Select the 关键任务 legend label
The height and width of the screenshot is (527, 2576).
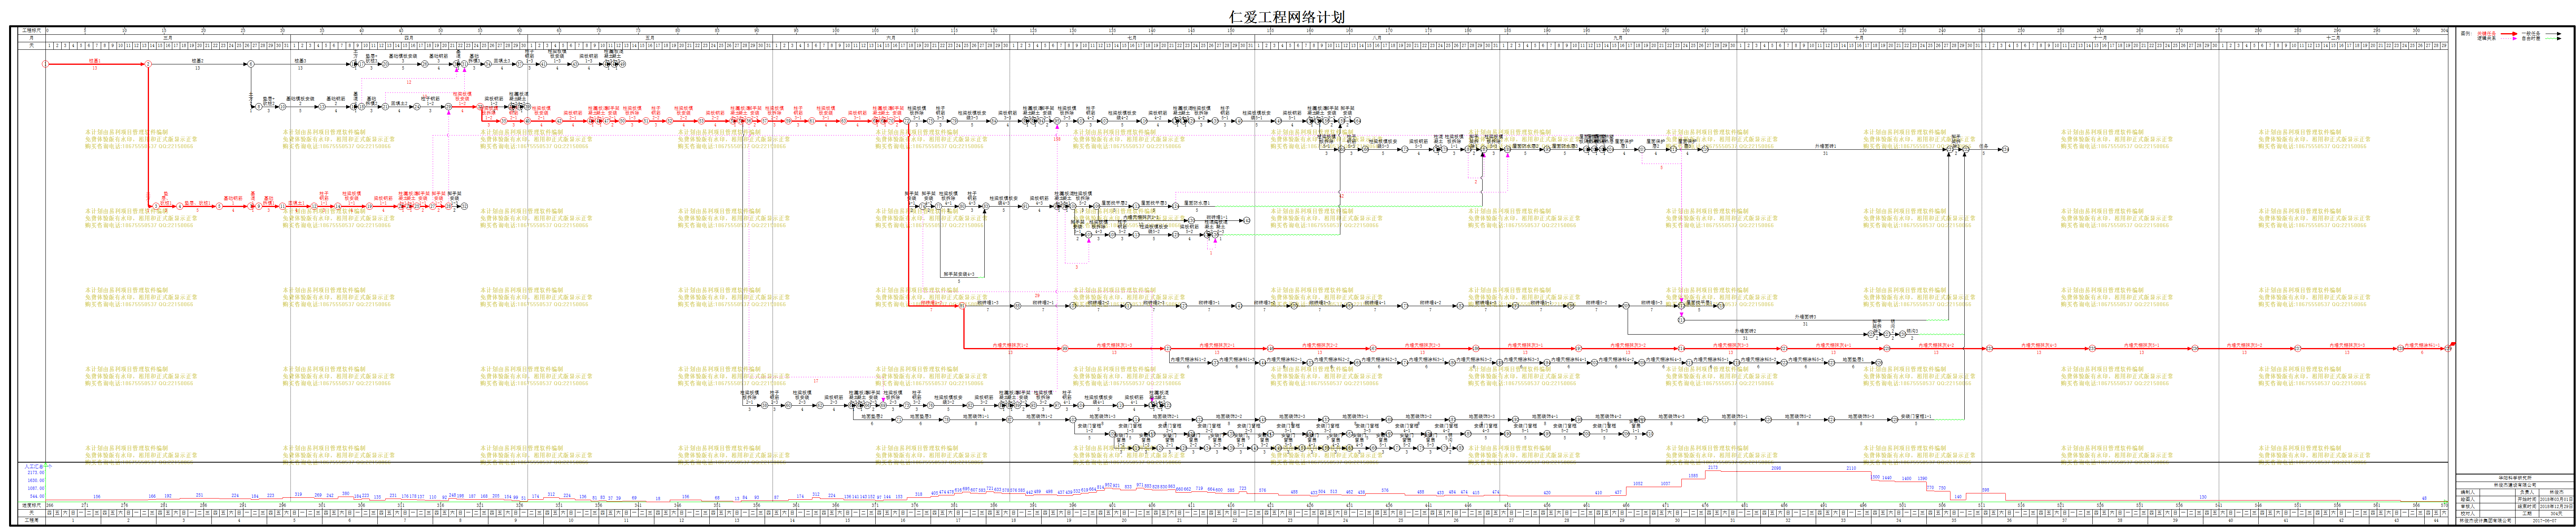pyautogui.click(x=2487, y=34)
